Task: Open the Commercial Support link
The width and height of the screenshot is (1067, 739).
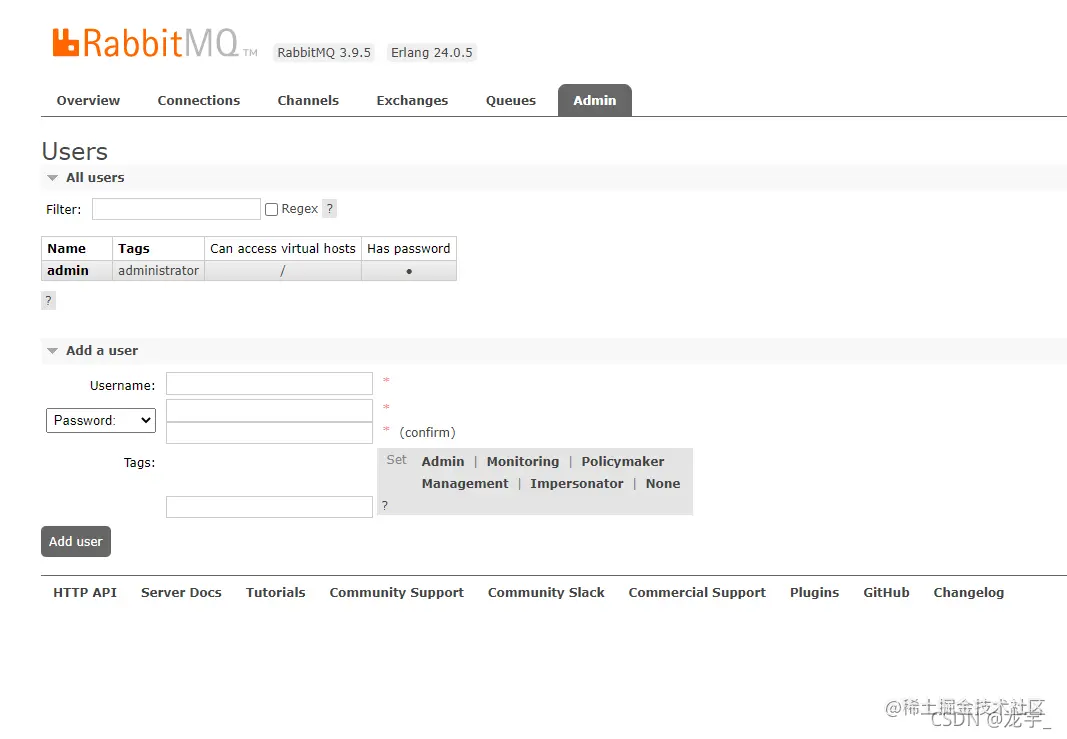Action: coord(697,593)
